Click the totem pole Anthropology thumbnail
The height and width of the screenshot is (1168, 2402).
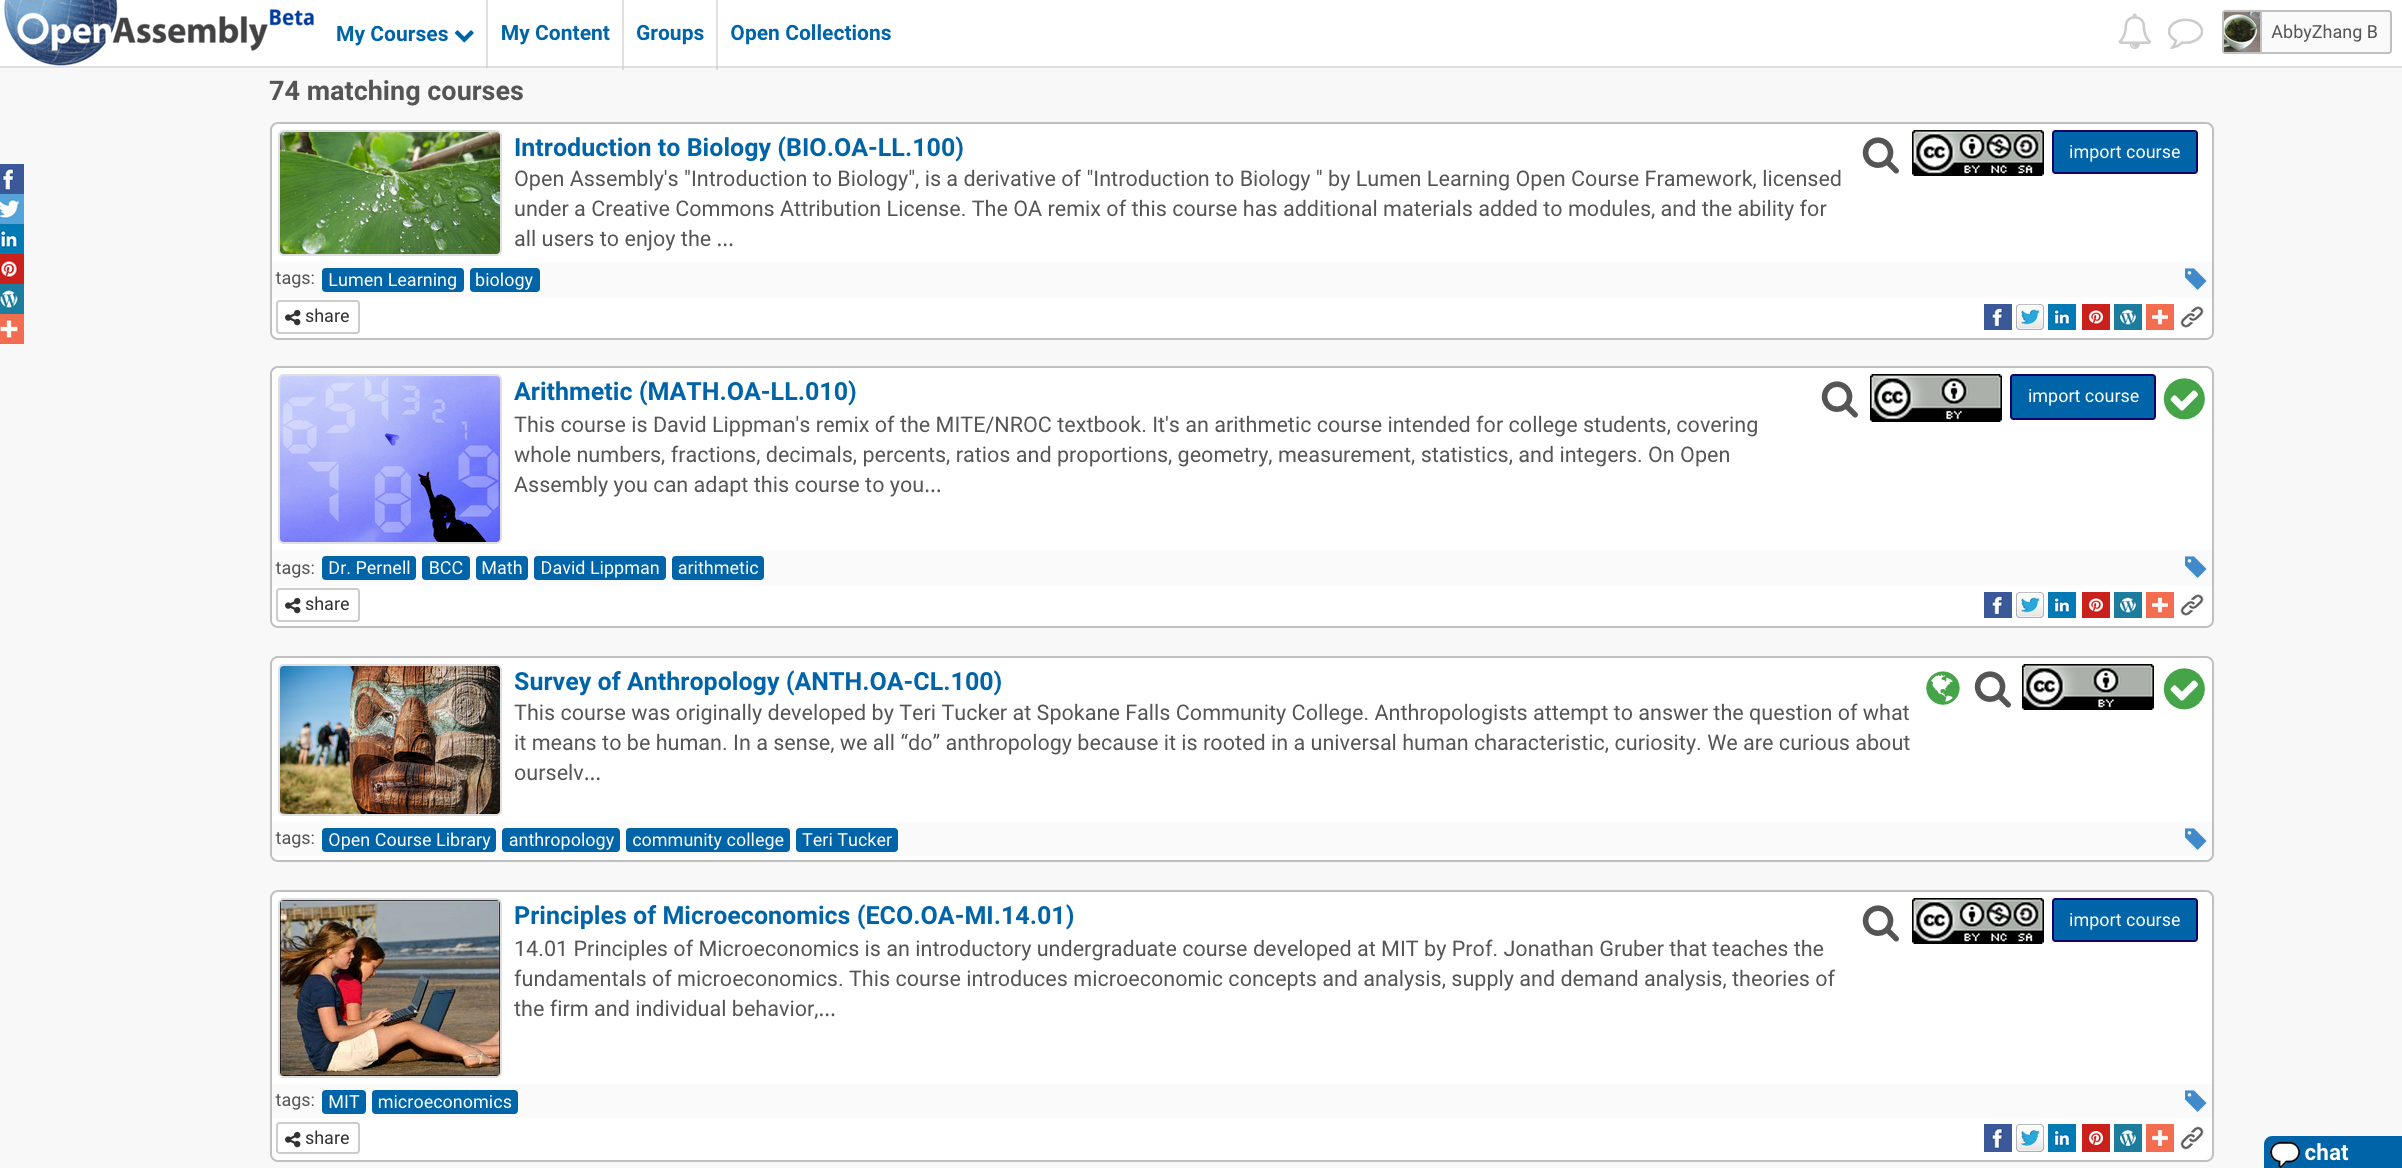[x=390, y=740]
